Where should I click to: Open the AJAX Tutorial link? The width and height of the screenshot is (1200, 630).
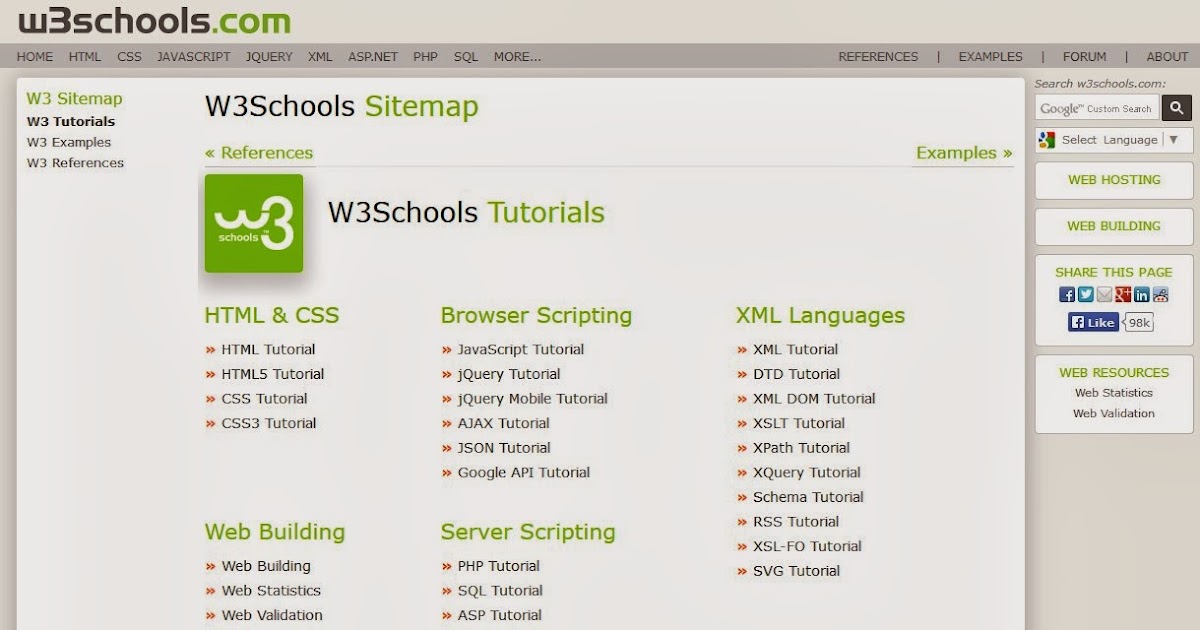(504, 423)
